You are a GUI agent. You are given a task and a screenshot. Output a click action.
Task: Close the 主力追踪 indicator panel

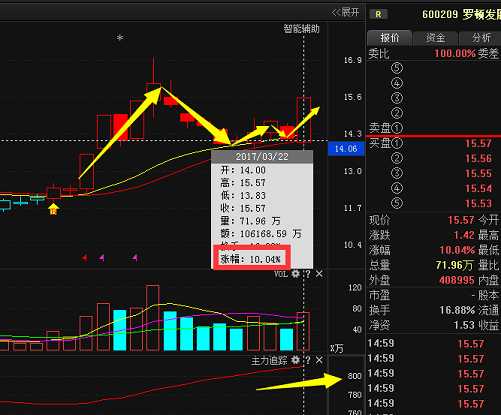pos(319,360)
